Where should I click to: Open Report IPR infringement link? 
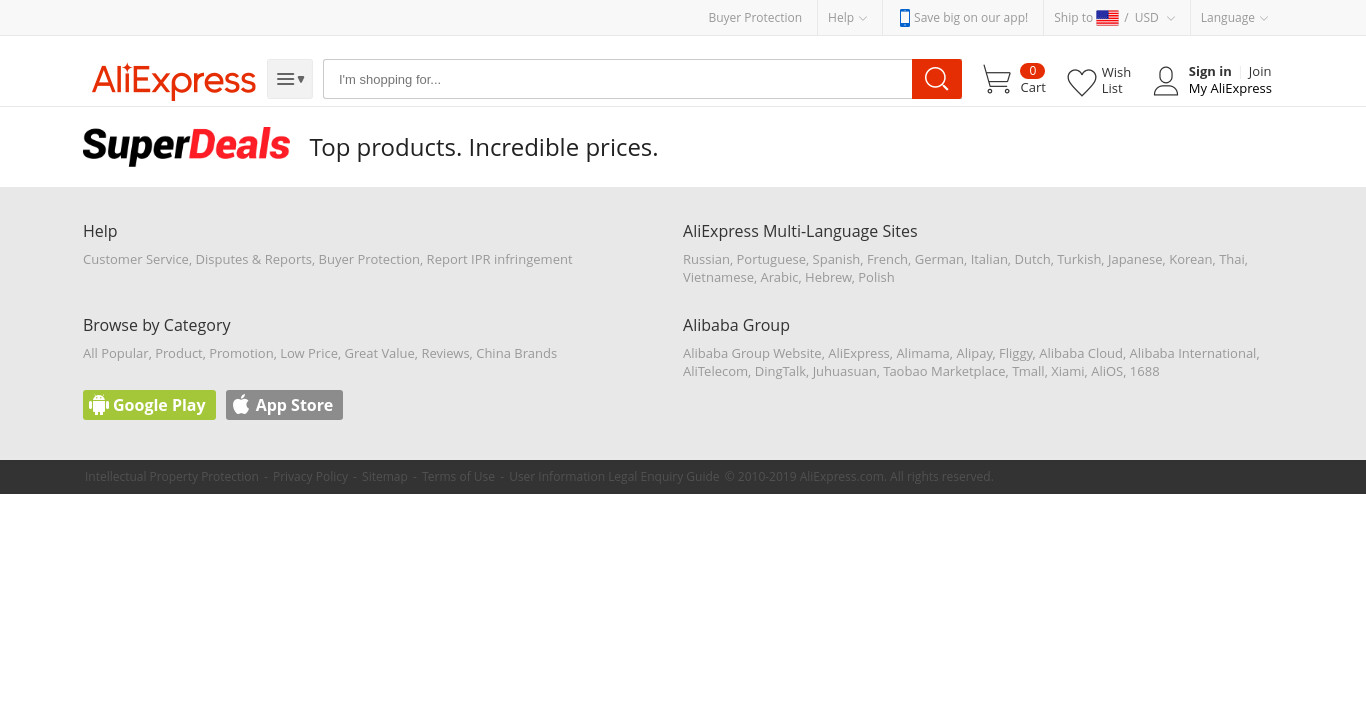tap(500, 259)
